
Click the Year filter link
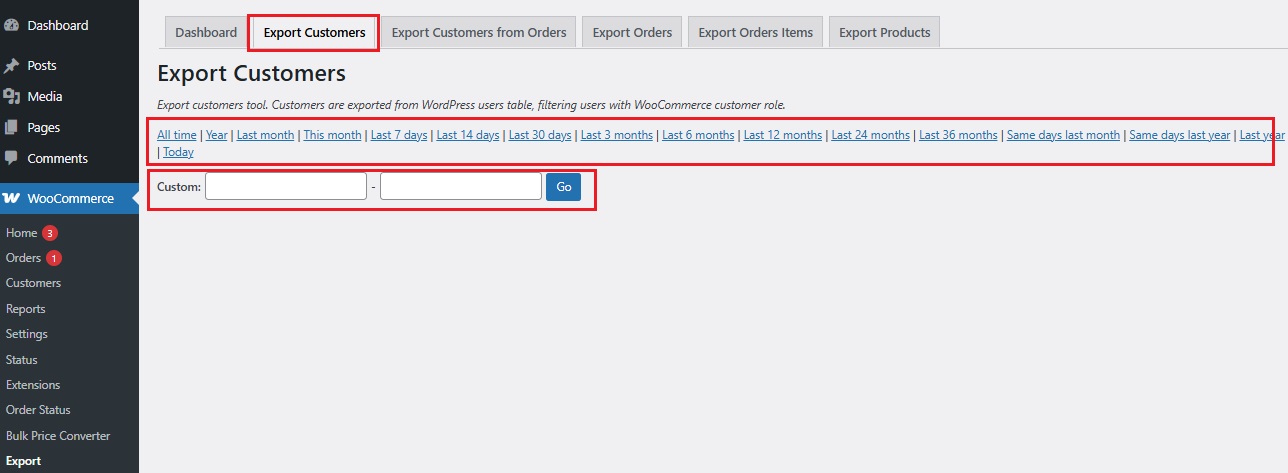[x=217, y=135]
